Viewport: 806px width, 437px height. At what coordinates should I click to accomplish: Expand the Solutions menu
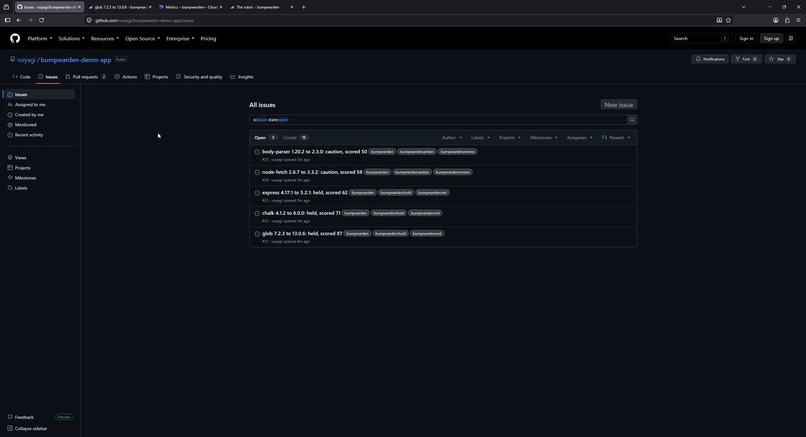click(x=71, y=39)
